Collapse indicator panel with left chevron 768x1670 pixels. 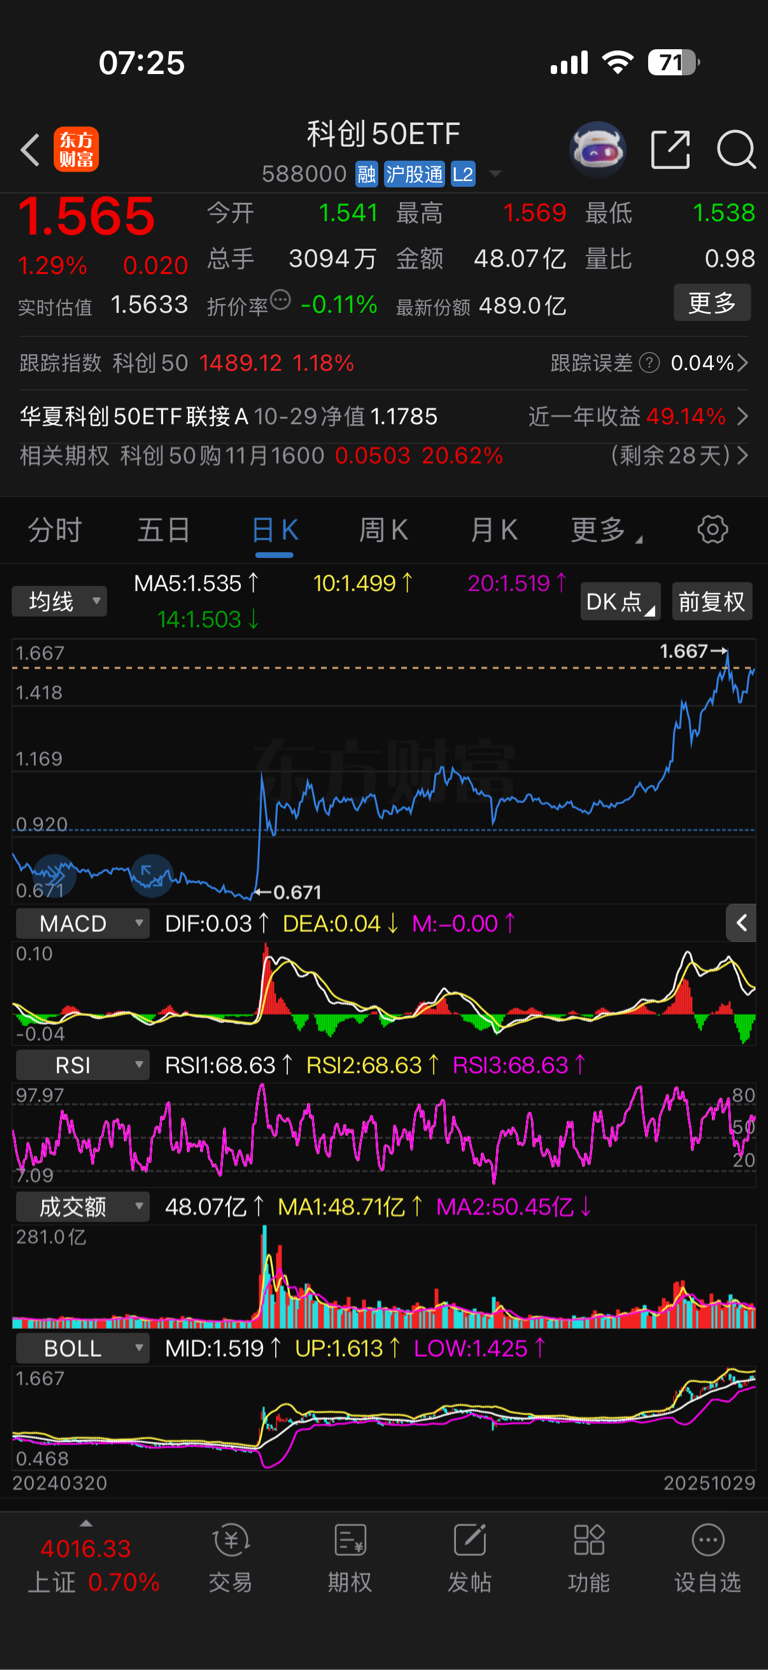tap(741, 923)
